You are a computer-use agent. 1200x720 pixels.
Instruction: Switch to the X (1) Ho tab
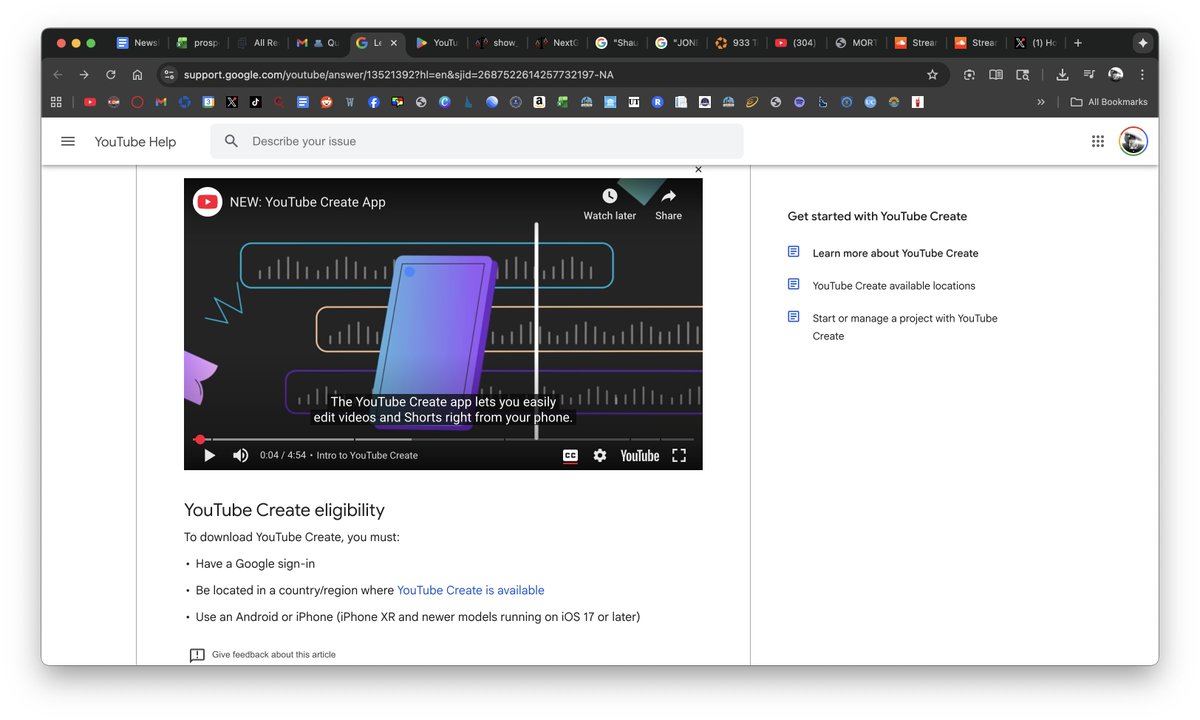click(1036, 43)
